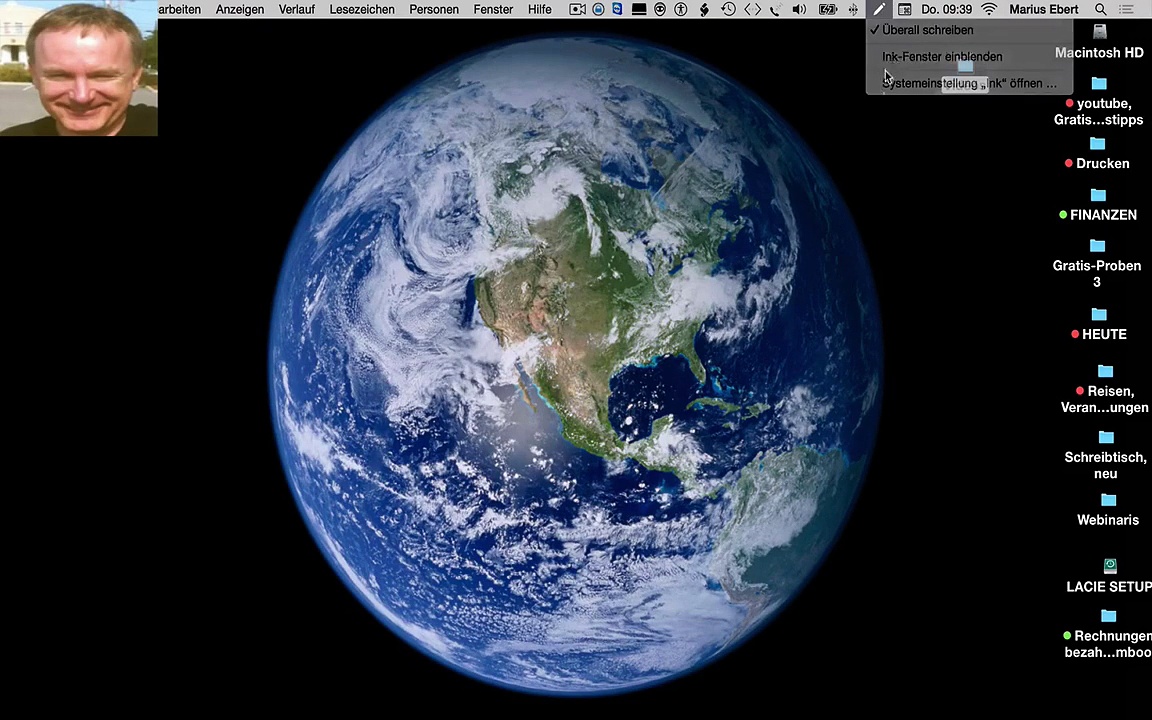Click the Do. 09:39 clock
The height and width of the screenshot is (720, 1152).
pos(946,10)
